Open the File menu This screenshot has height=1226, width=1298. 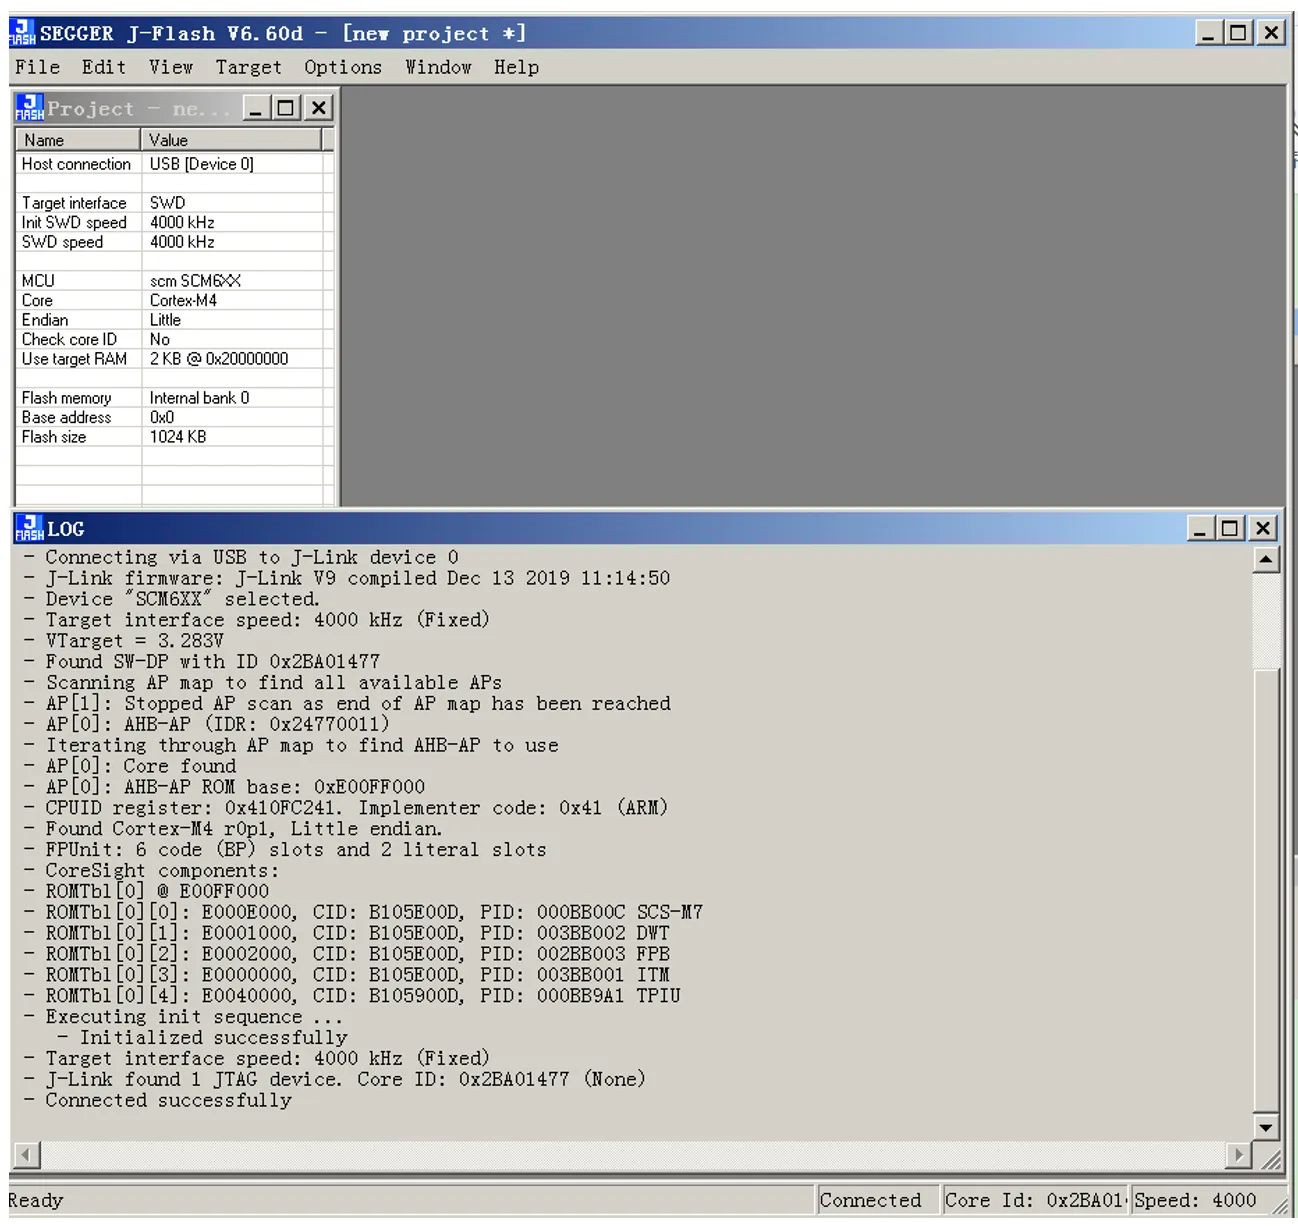(38, 67)
